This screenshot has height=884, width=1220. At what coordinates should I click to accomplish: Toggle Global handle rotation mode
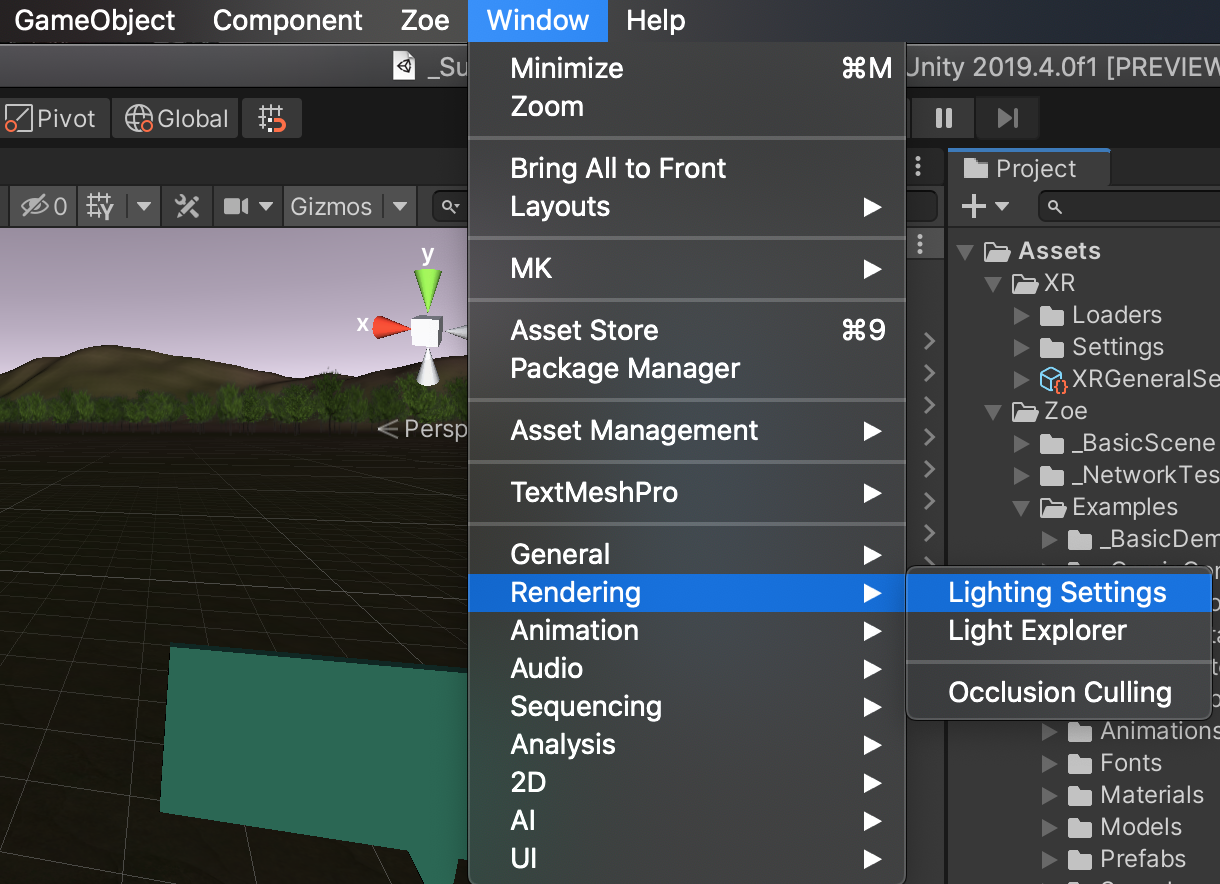point(177,119)
